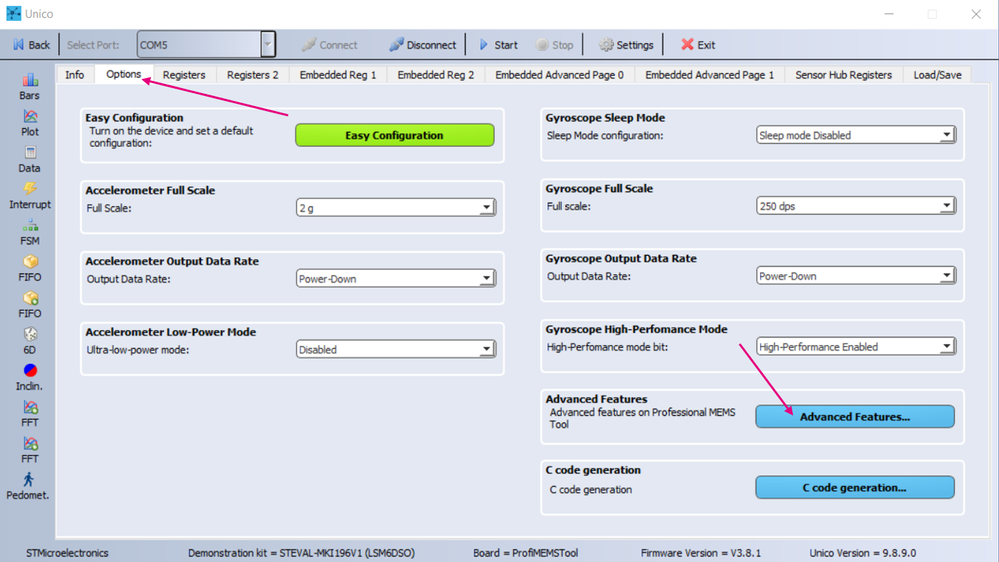Click the Advanced Features... button
The image size is (999, 562).
(855, 417)
